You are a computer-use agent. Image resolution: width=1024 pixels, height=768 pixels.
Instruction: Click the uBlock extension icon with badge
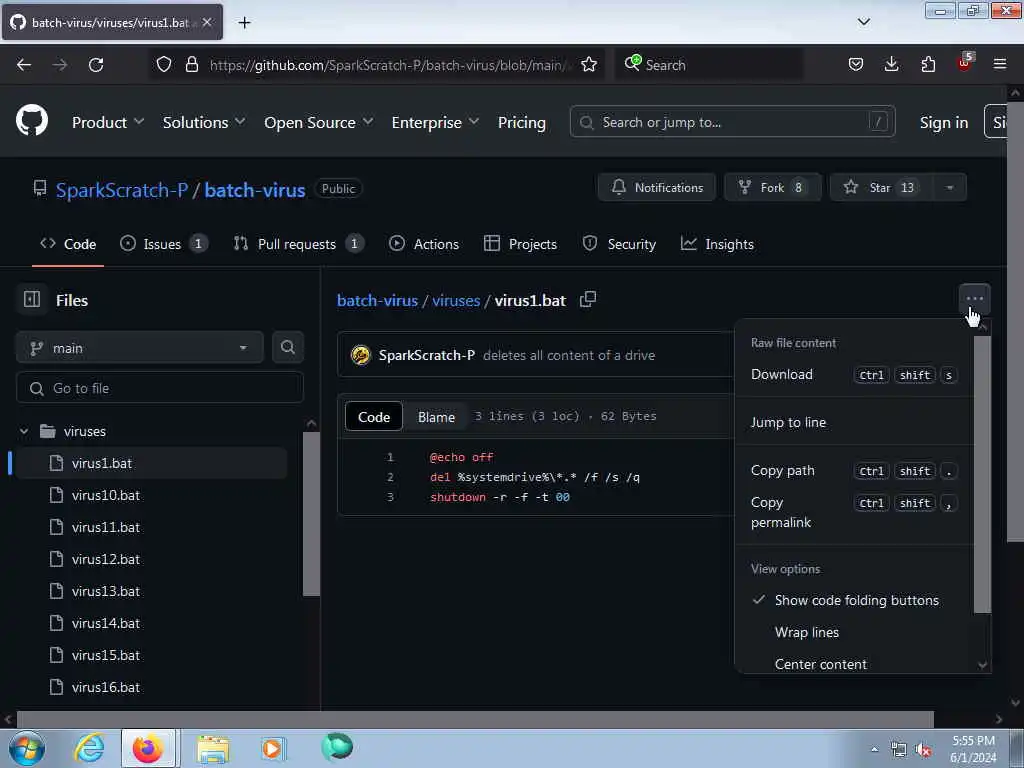(x=965, y=63)
